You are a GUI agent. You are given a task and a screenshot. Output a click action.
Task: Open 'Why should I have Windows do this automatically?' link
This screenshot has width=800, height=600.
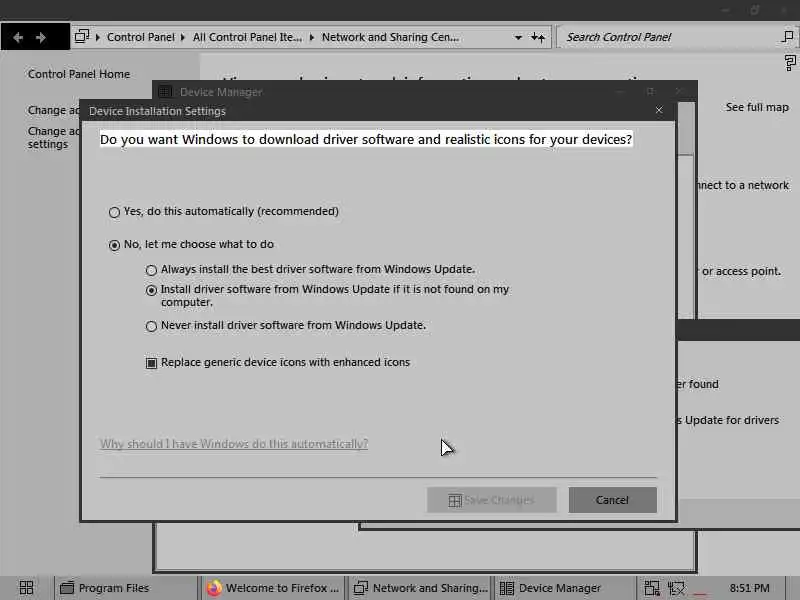pyautogui.click(x=234, y=444)
